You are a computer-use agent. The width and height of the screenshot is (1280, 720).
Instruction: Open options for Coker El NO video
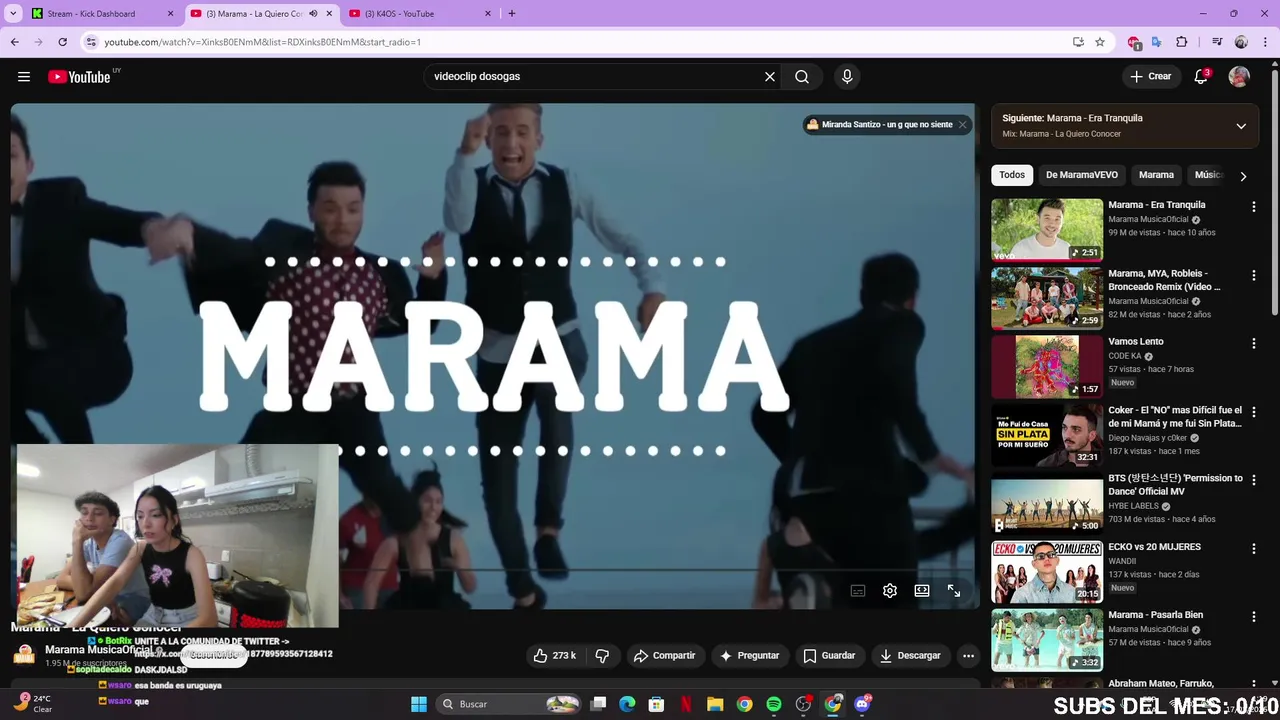click(1253, 411)
